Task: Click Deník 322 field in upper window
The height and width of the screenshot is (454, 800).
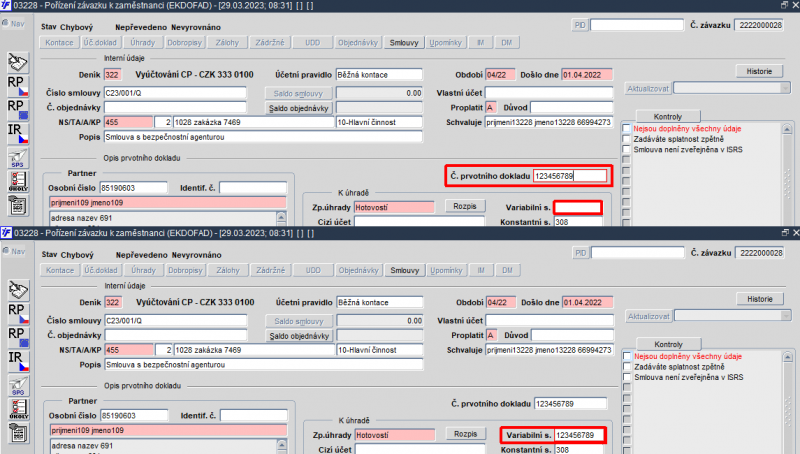Action: click(x=113, y=74)
